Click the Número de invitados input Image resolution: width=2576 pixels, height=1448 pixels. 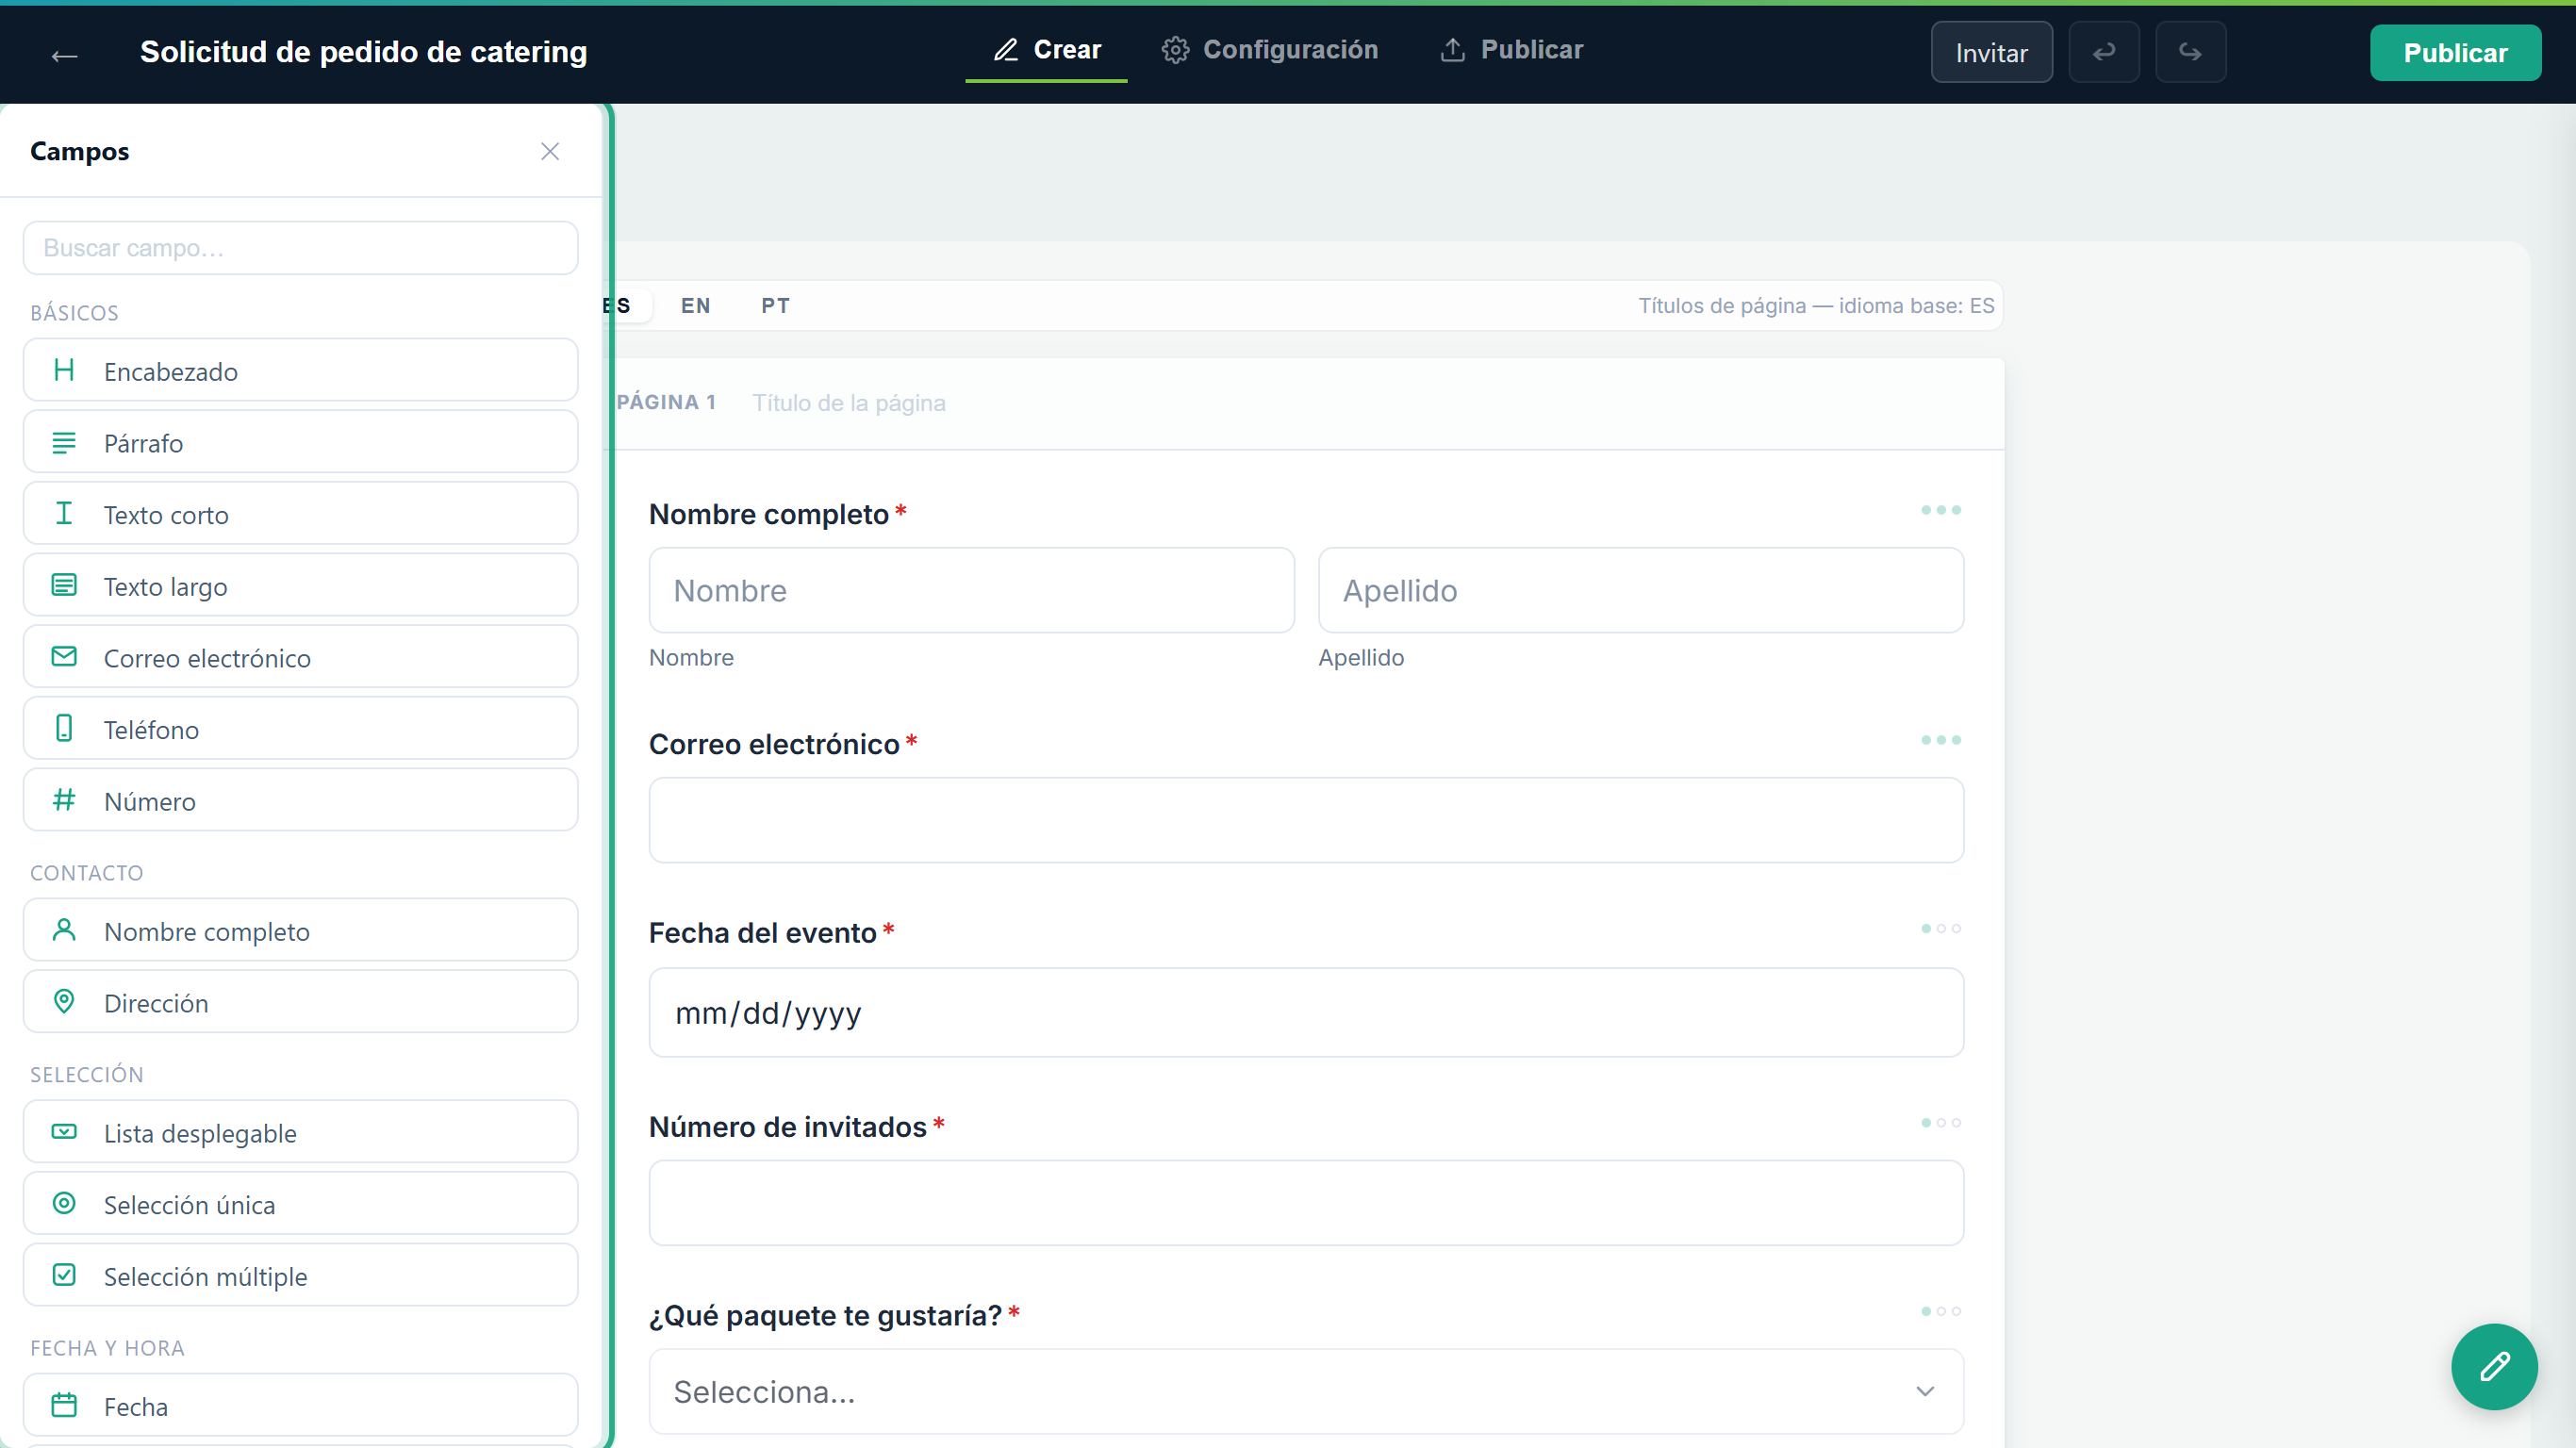tap(1306, 1203)
